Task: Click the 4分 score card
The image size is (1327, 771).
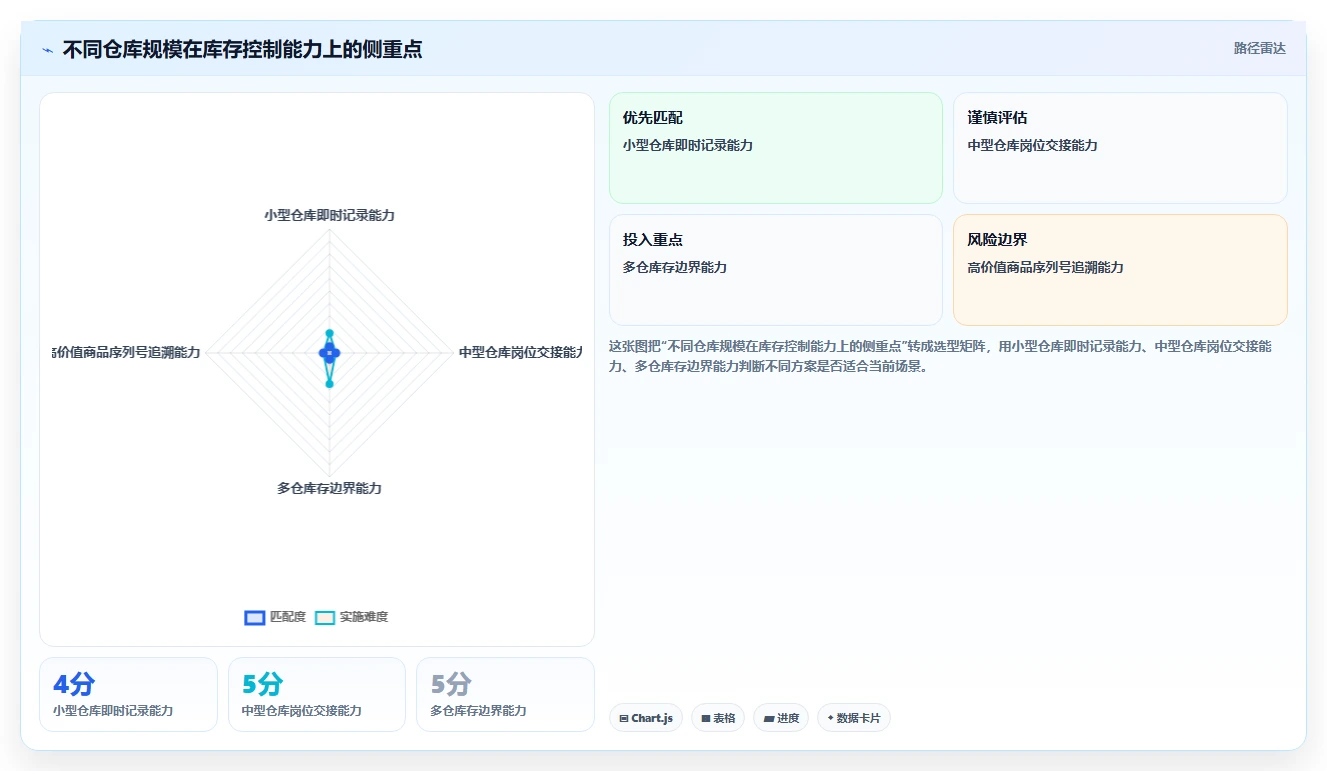Action: pyautogui.click(x=128, y=694)
